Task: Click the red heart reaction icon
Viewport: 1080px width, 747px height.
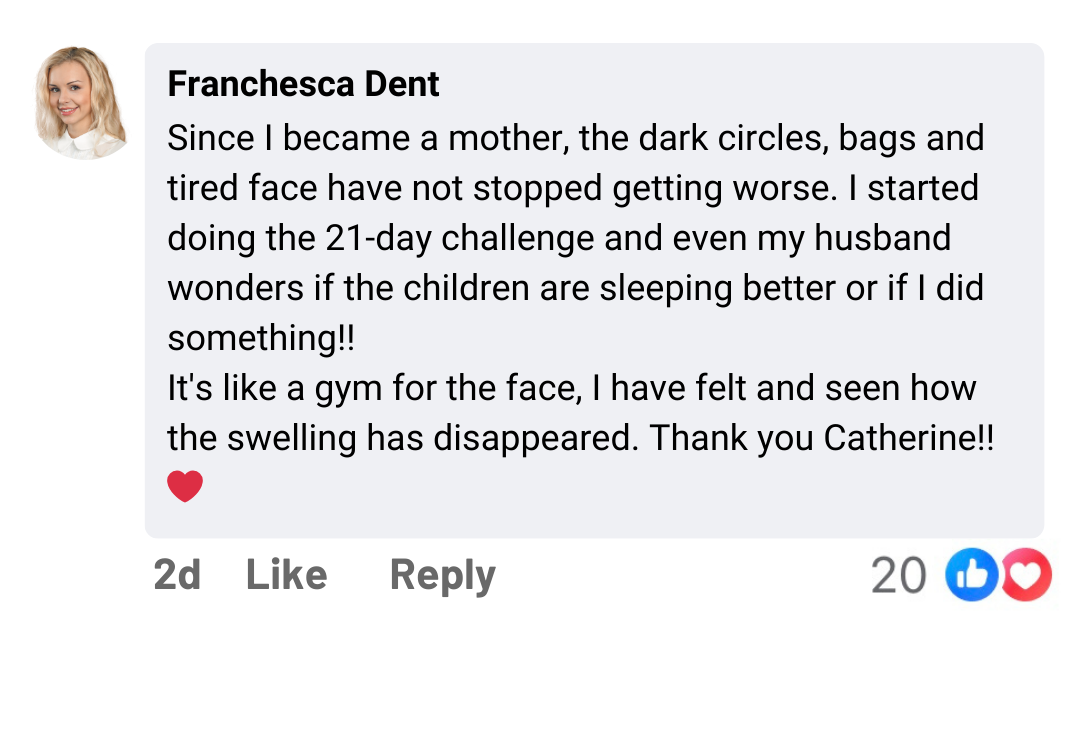Action: click(1026, 575)
